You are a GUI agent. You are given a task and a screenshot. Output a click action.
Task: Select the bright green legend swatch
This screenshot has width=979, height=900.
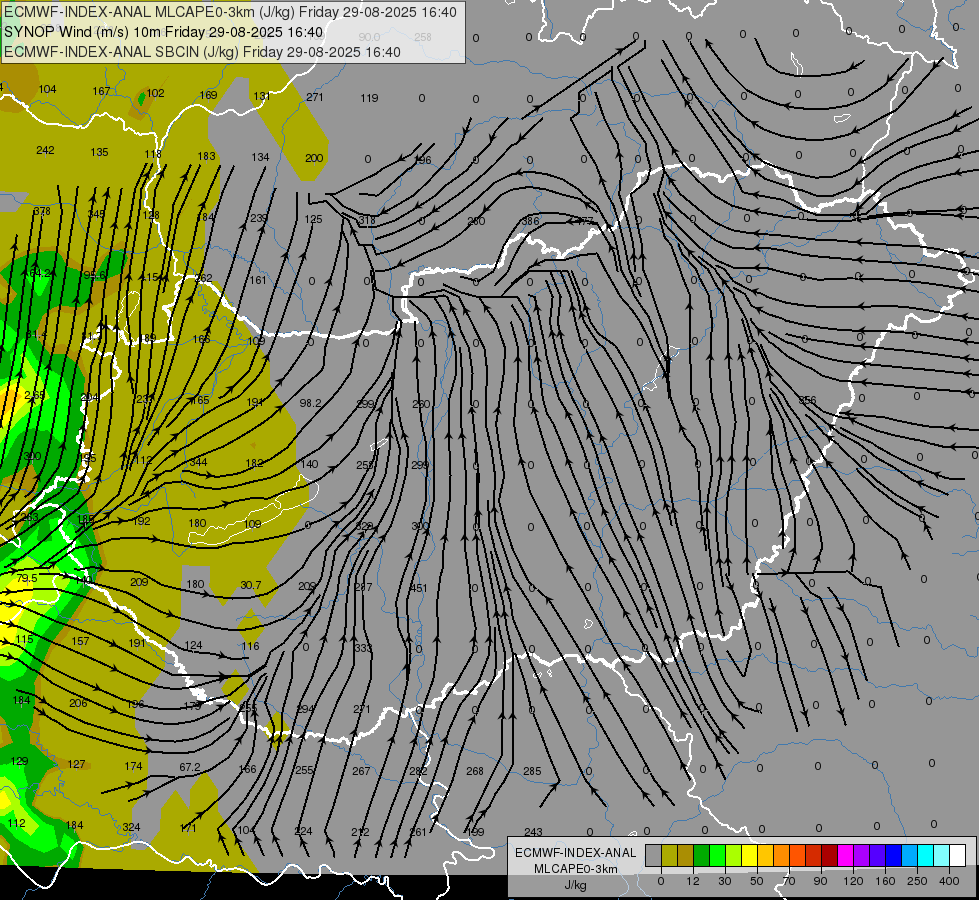pyautogui.click(x=717, y=853)
